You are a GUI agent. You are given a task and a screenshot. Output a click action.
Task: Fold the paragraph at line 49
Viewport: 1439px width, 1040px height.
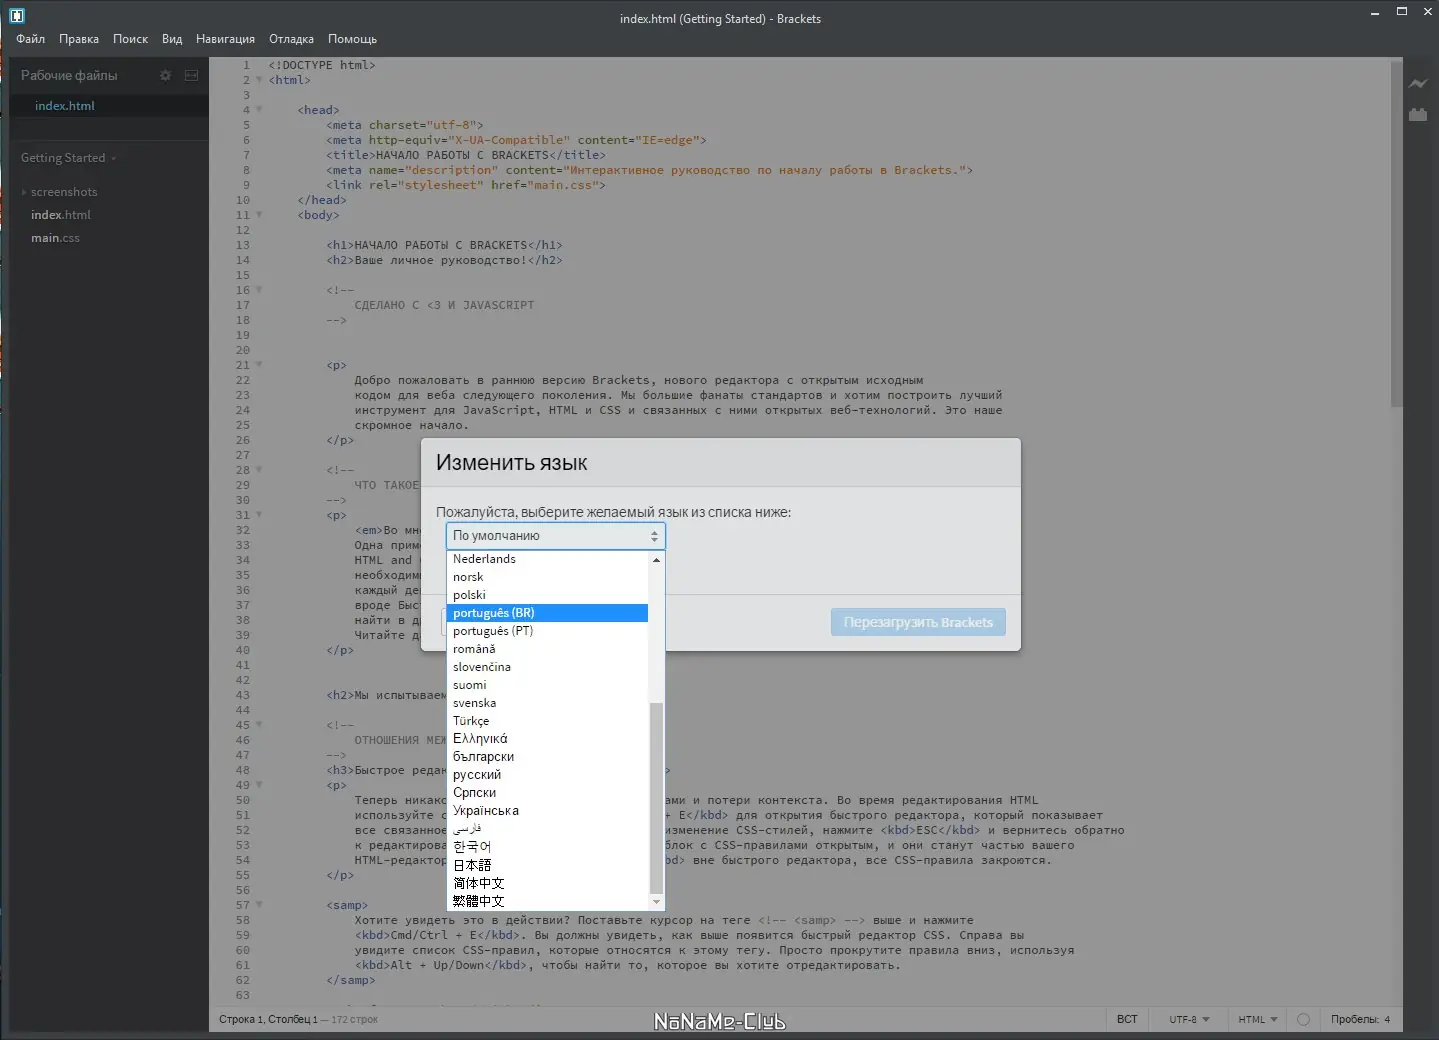pos(259,785)
